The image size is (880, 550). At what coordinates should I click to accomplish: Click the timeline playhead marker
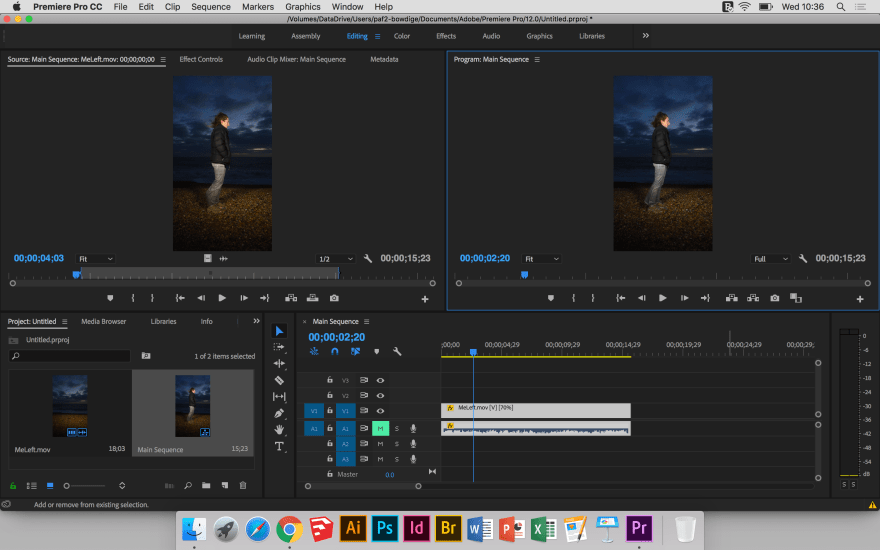(473, 352)
